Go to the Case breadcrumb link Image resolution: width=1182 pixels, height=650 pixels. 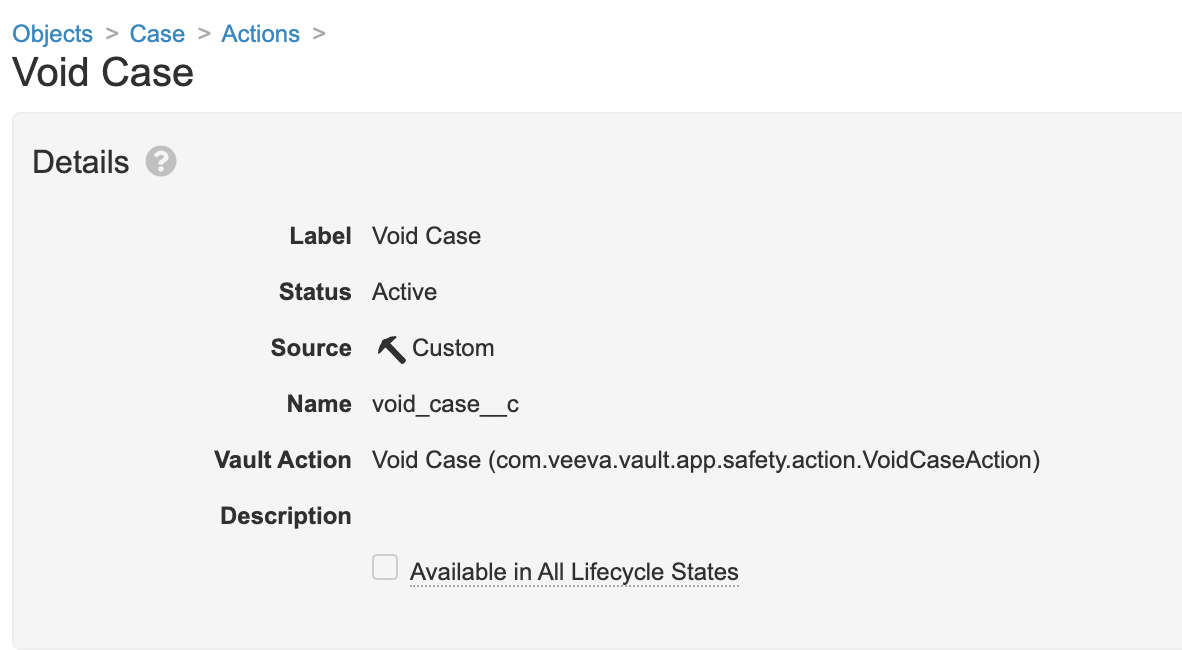tap(157, 34)
